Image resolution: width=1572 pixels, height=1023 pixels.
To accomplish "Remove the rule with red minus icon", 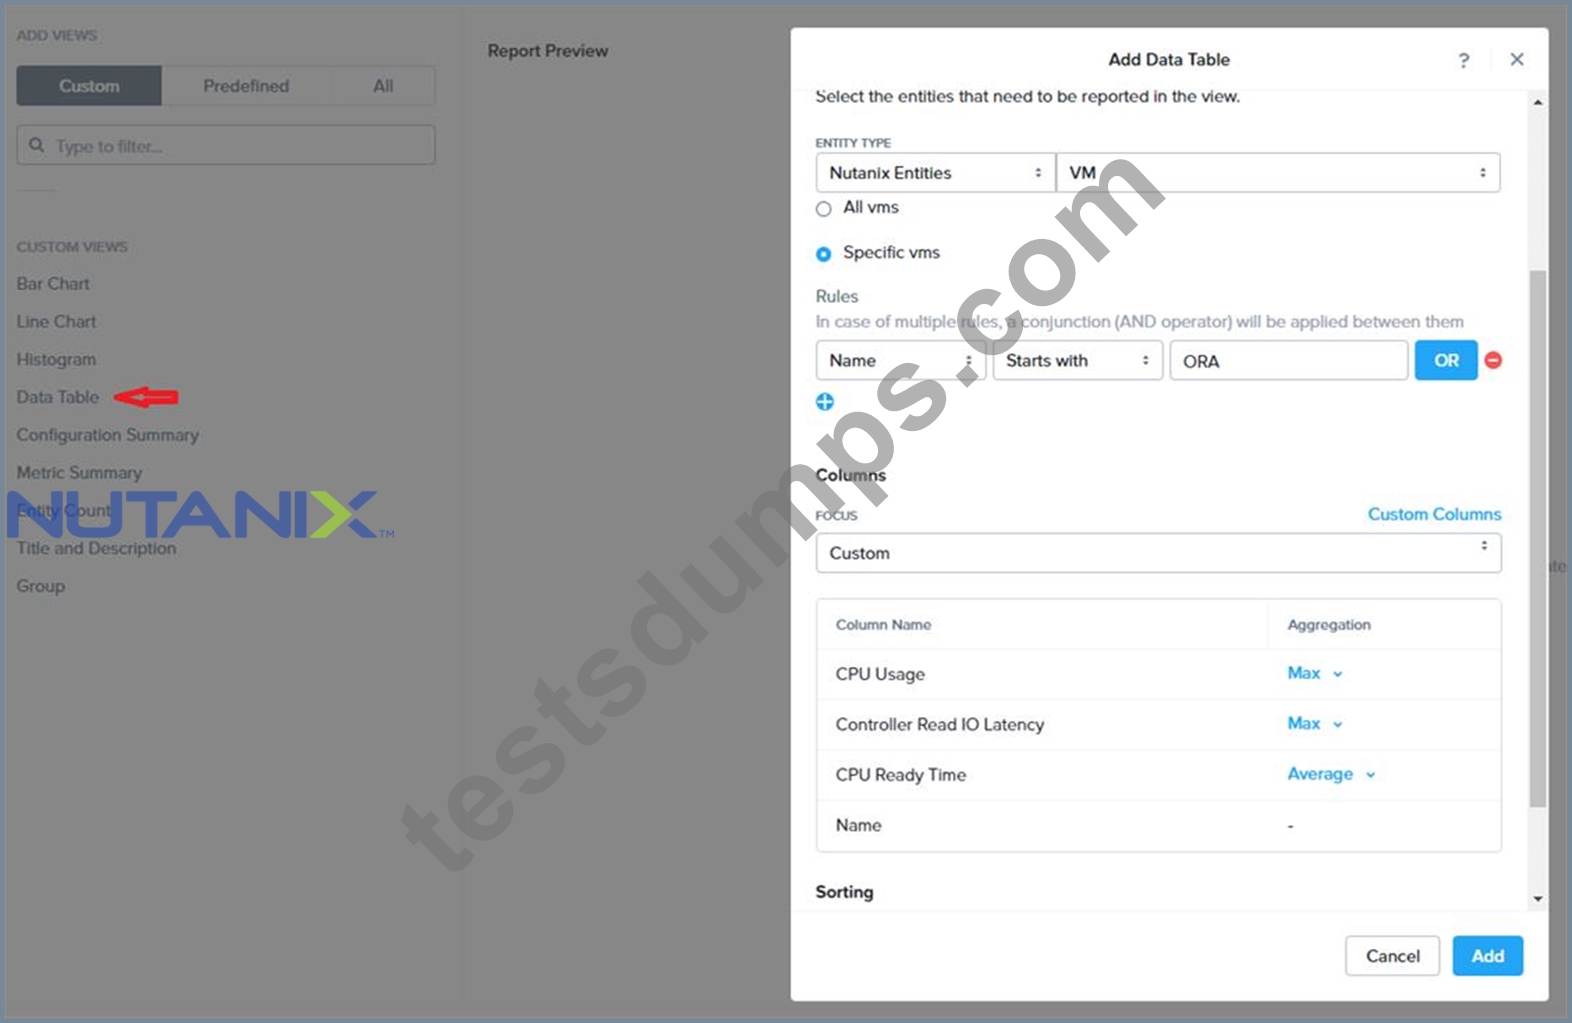I will click(x=1493, y=360).
